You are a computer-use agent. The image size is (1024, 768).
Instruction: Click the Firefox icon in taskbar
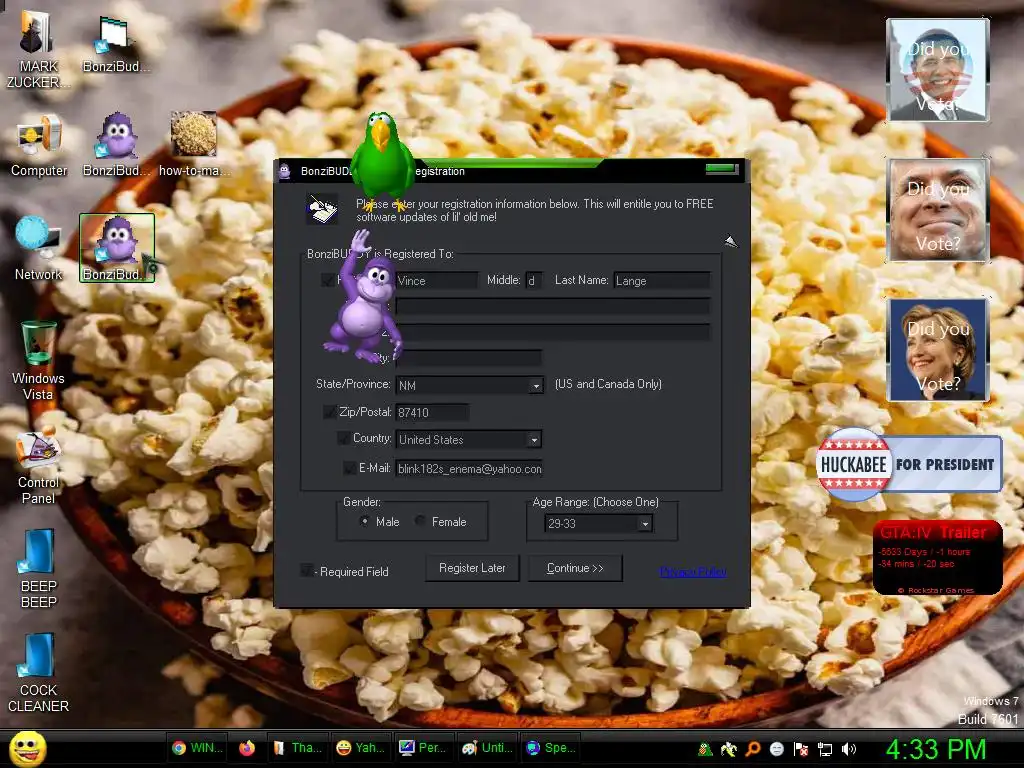tap(247, 748)
